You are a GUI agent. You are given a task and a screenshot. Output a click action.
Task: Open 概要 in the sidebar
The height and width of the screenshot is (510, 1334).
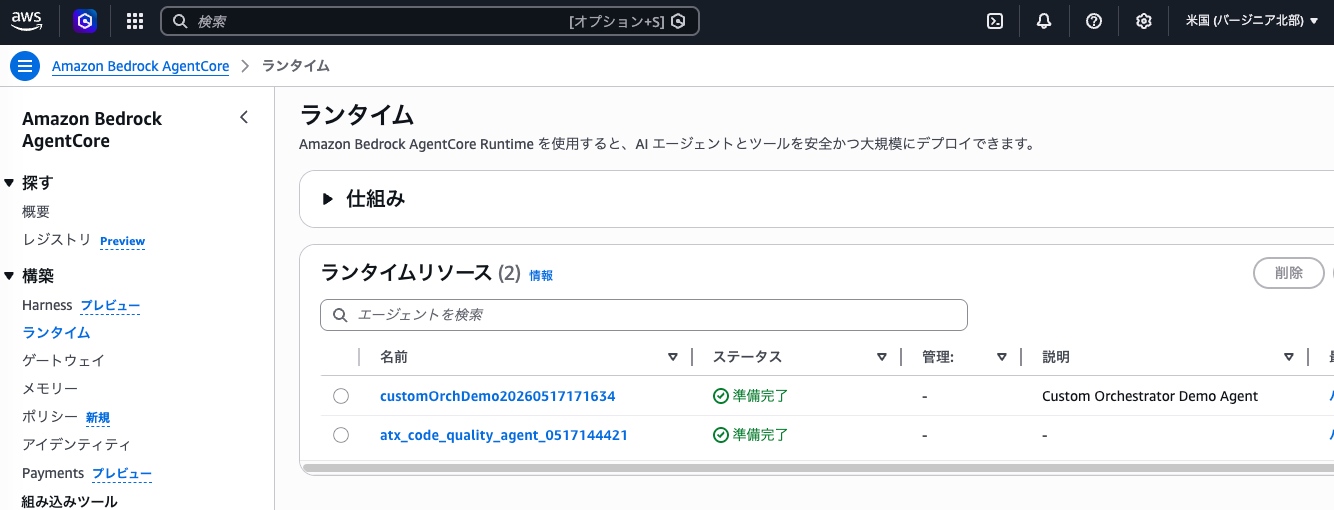36,212
